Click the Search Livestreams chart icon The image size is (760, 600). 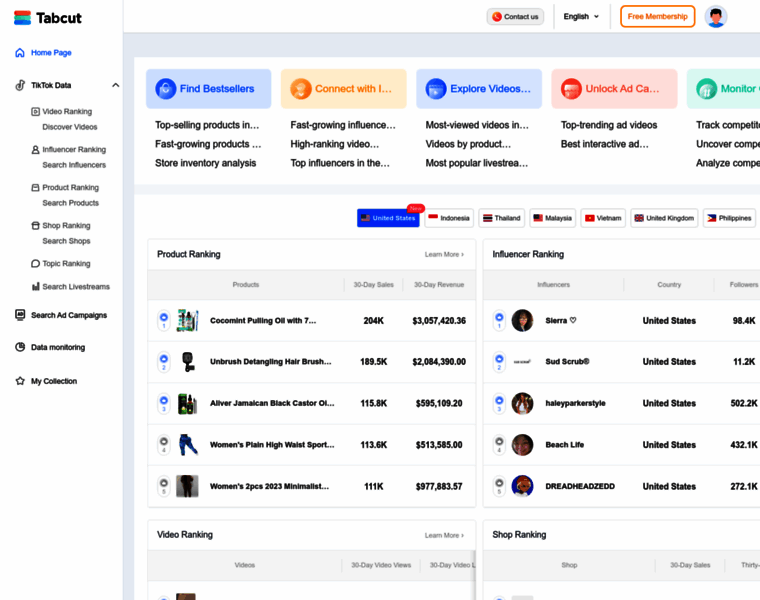pyautogui.click(x=35, y=286)
